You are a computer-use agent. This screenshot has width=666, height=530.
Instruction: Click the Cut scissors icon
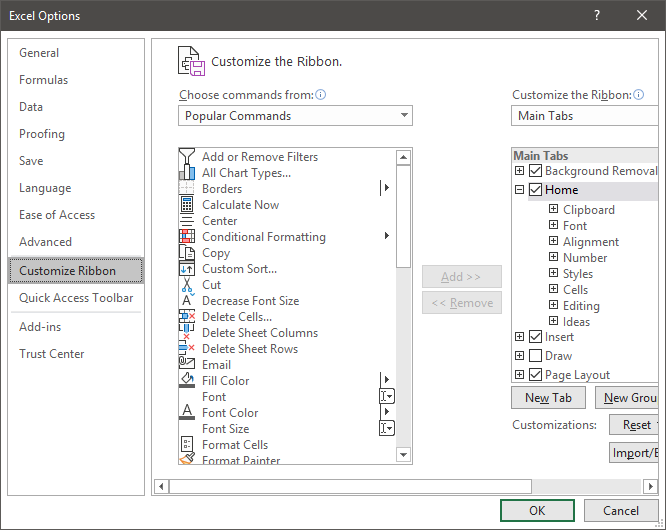(187, 285)
